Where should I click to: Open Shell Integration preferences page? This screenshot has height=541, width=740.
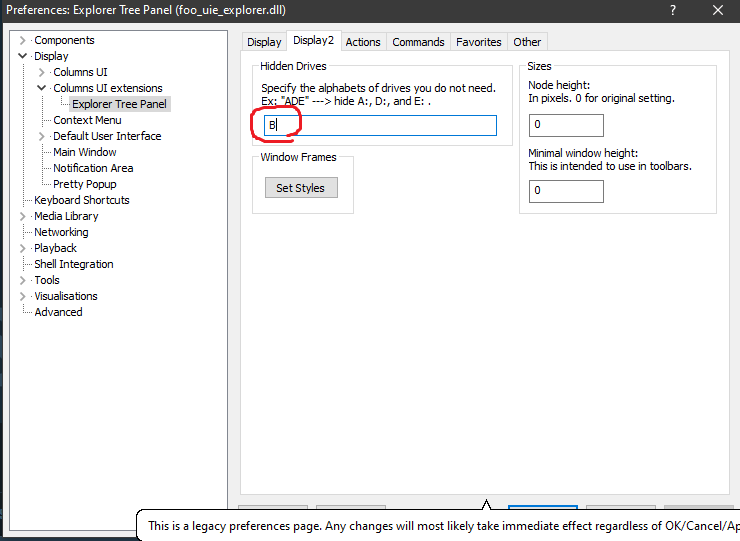74,264
